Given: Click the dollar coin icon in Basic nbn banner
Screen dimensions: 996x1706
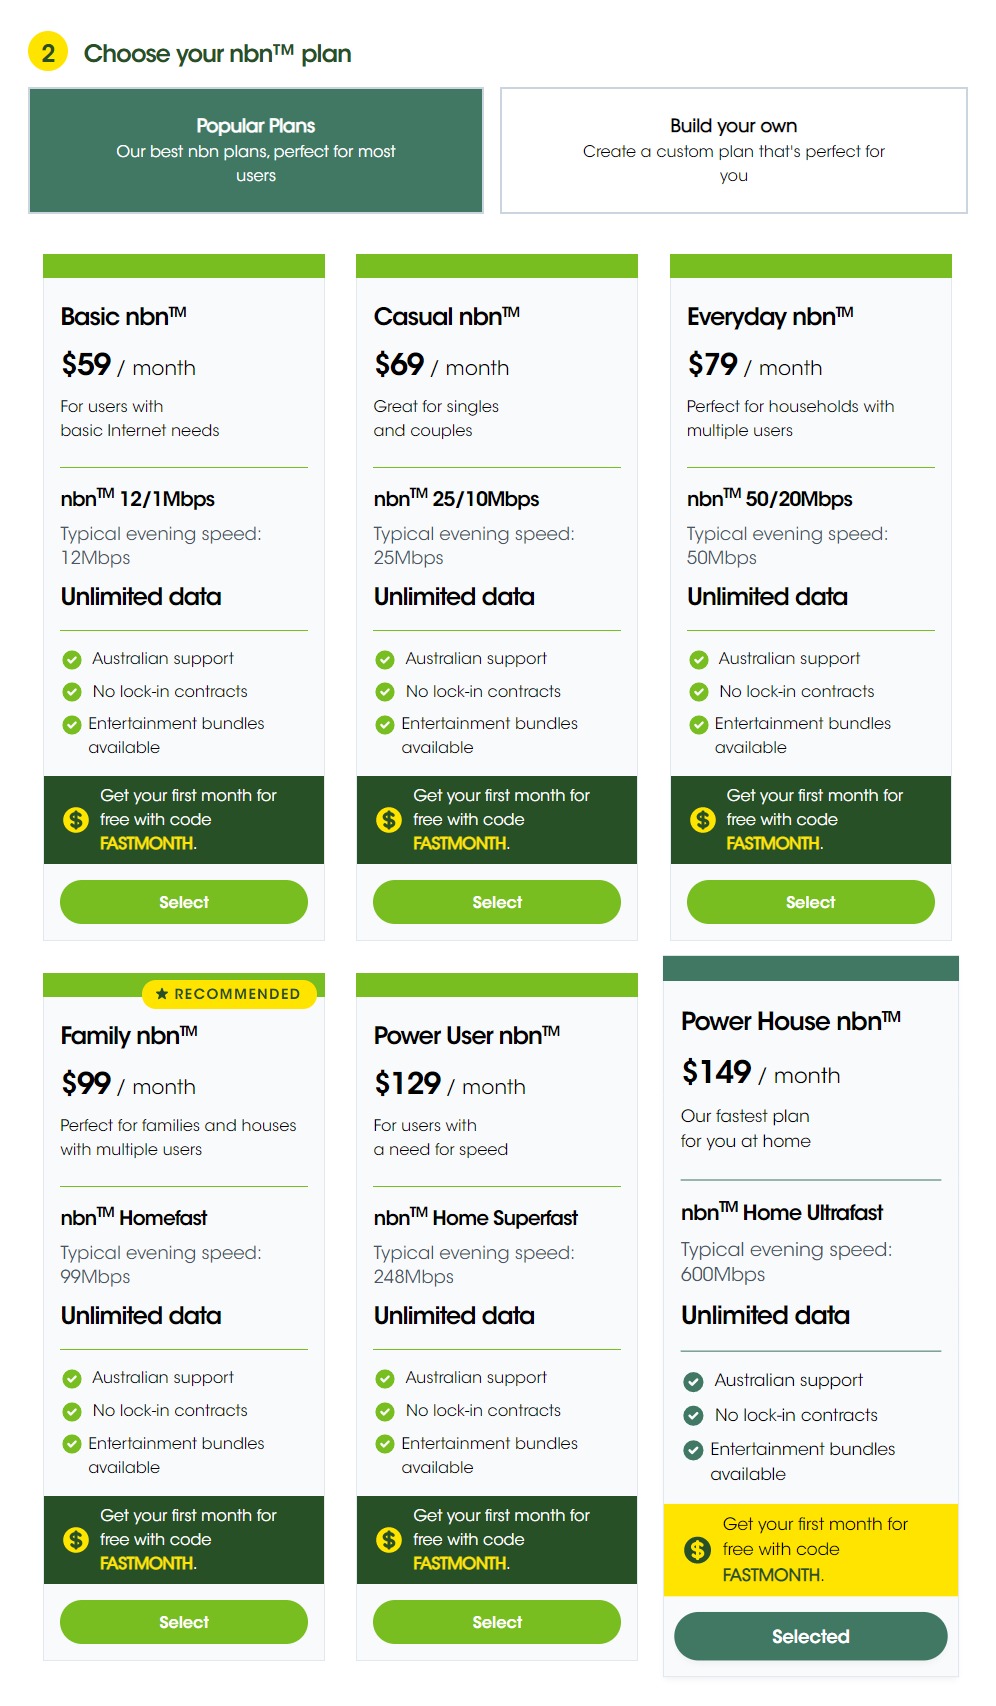Looking at the screenshot, I should click(76, 820).
